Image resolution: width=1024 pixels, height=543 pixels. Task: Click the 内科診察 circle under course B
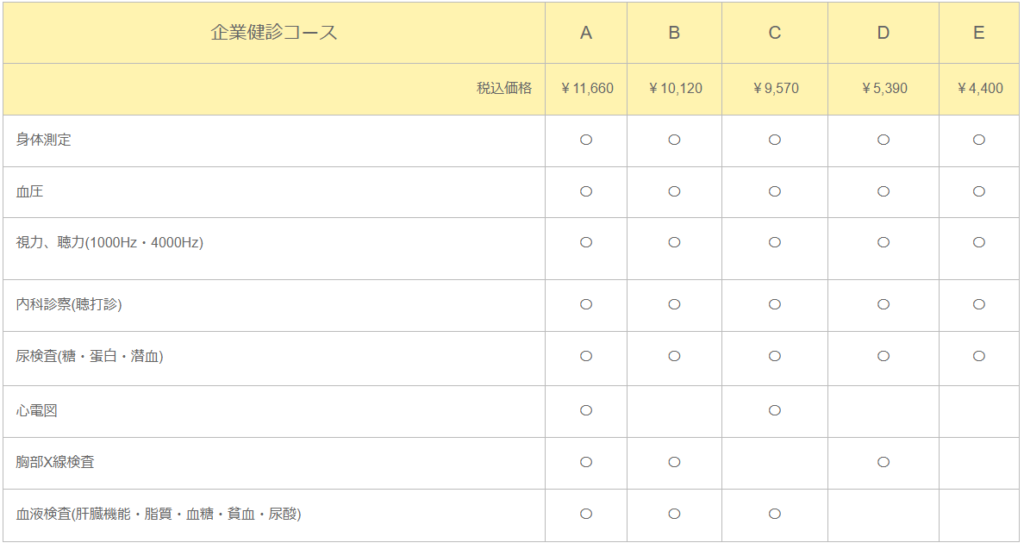click(674, 304)
